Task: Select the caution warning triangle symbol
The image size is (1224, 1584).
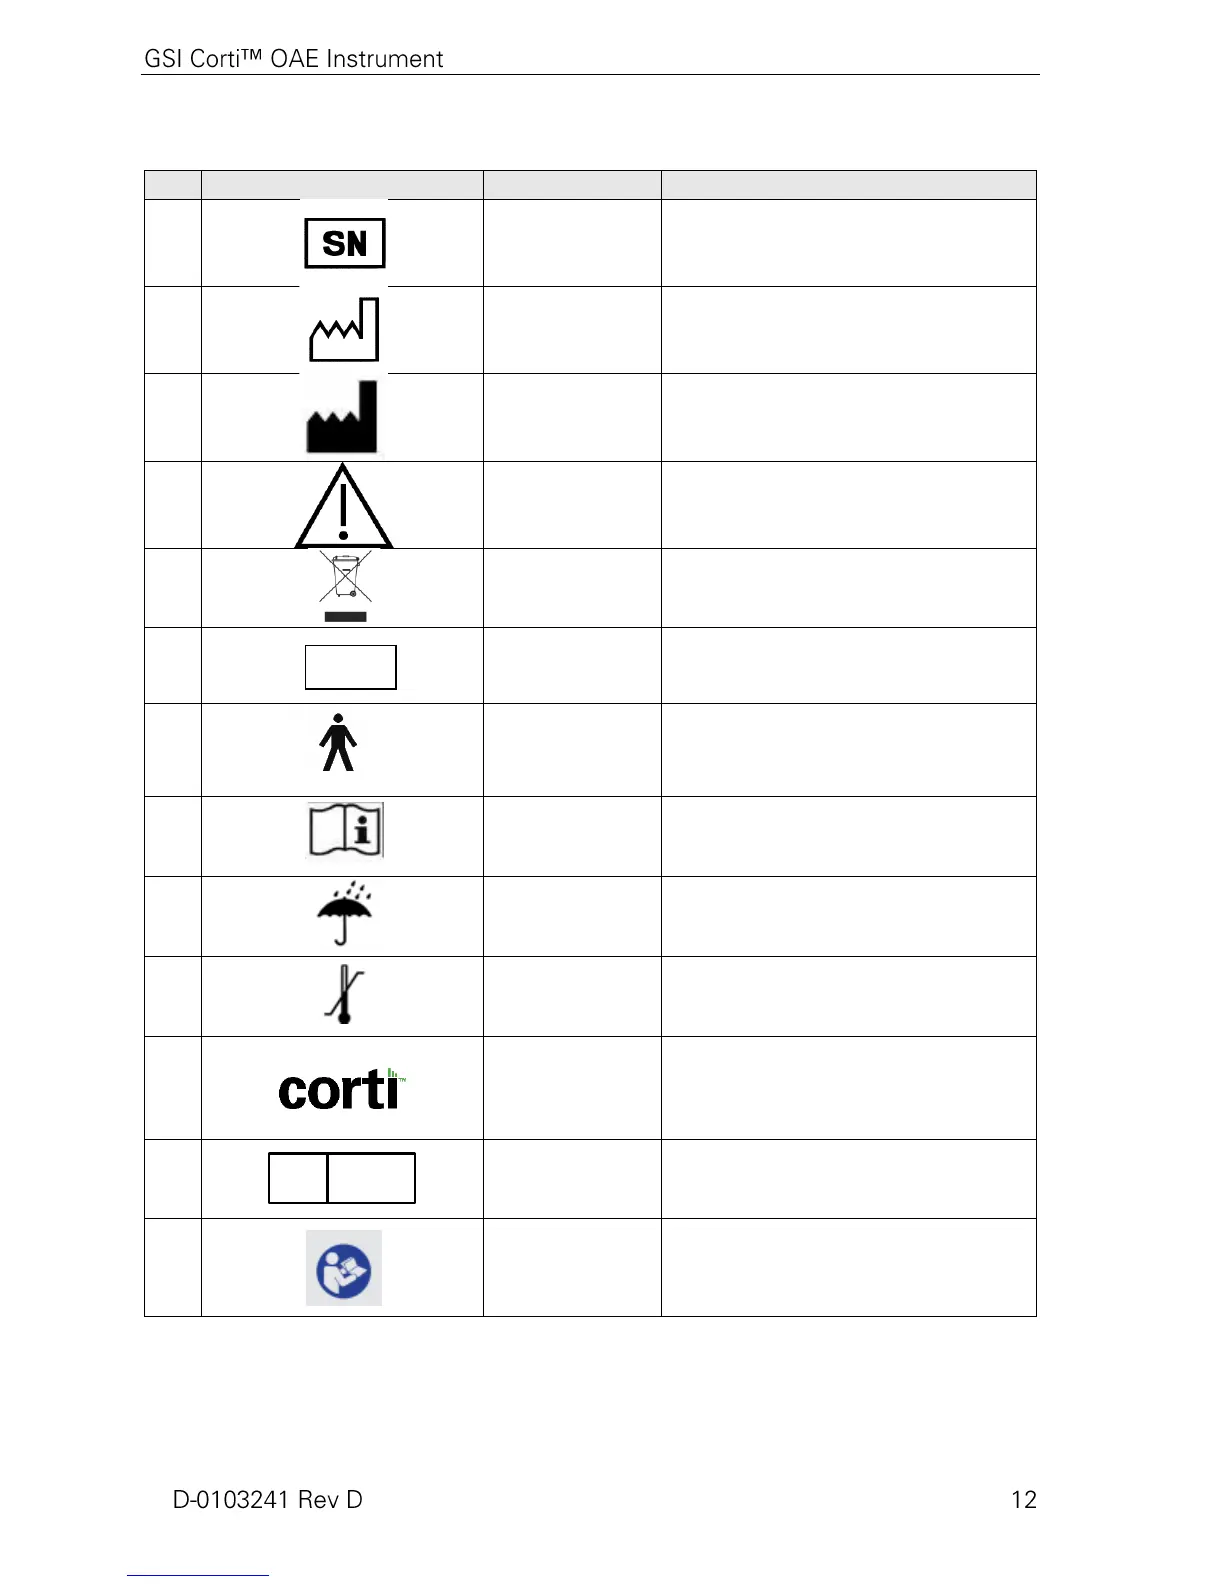Action: (343, 506)
